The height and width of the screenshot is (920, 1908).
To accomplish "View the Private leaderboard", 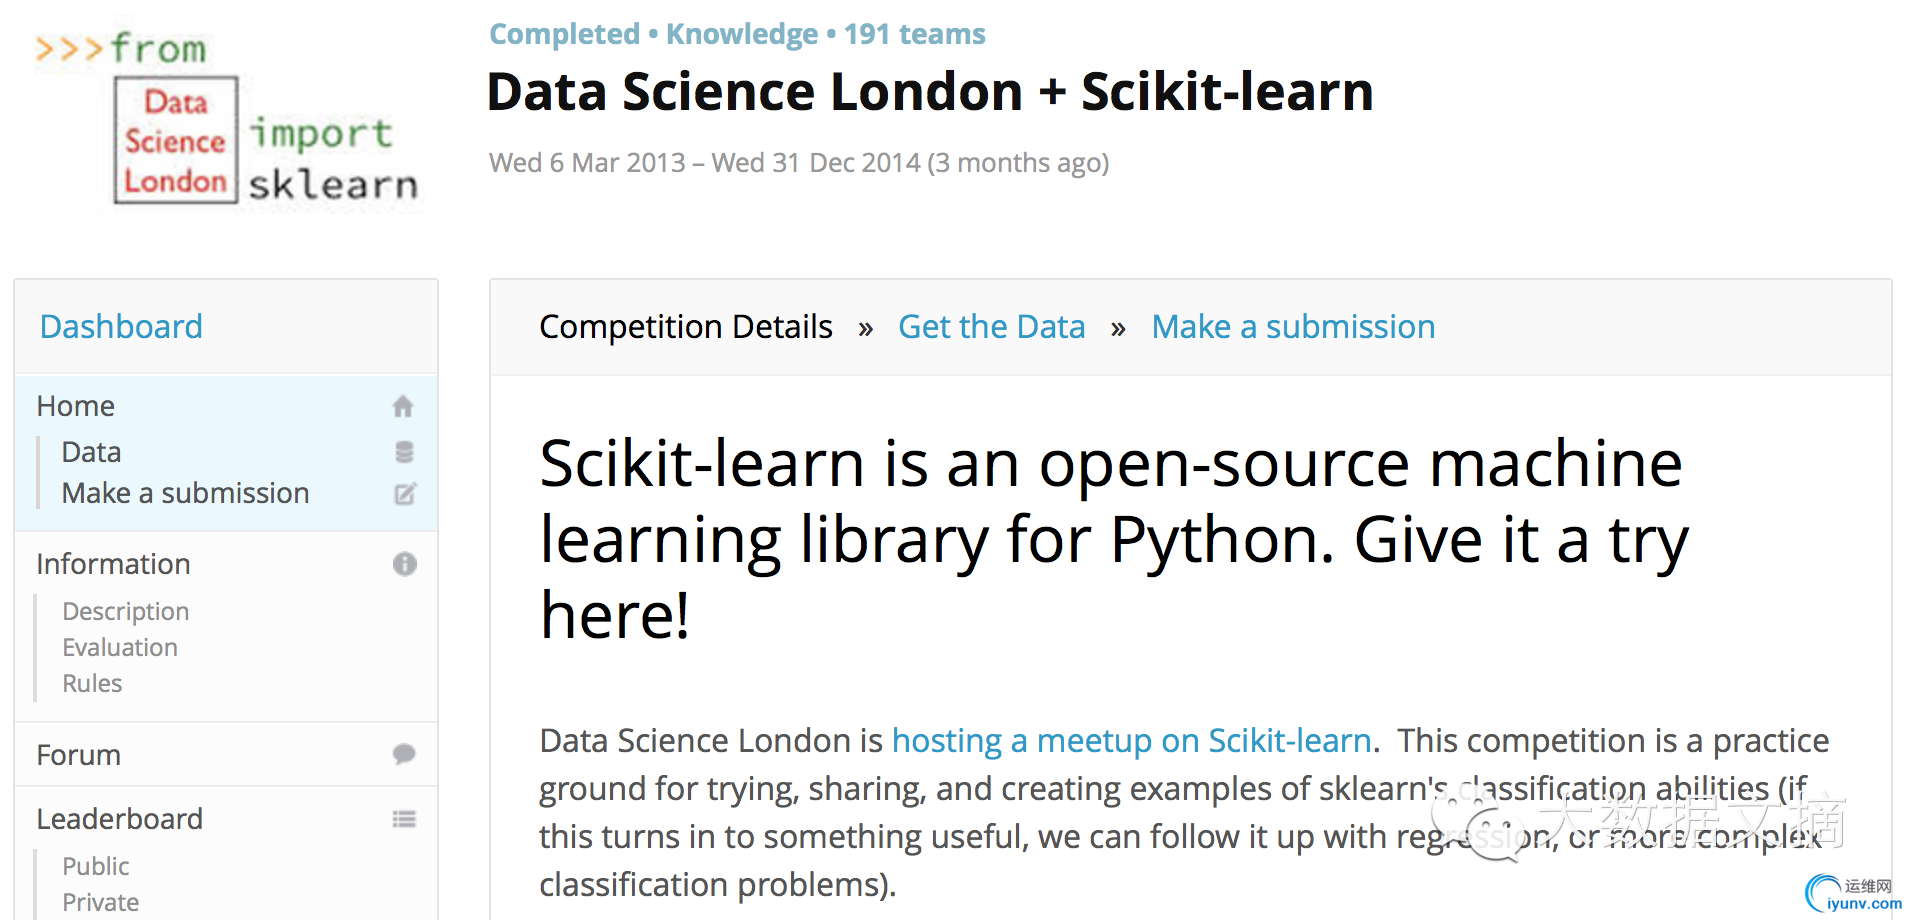I will click(x=101, y=902).
